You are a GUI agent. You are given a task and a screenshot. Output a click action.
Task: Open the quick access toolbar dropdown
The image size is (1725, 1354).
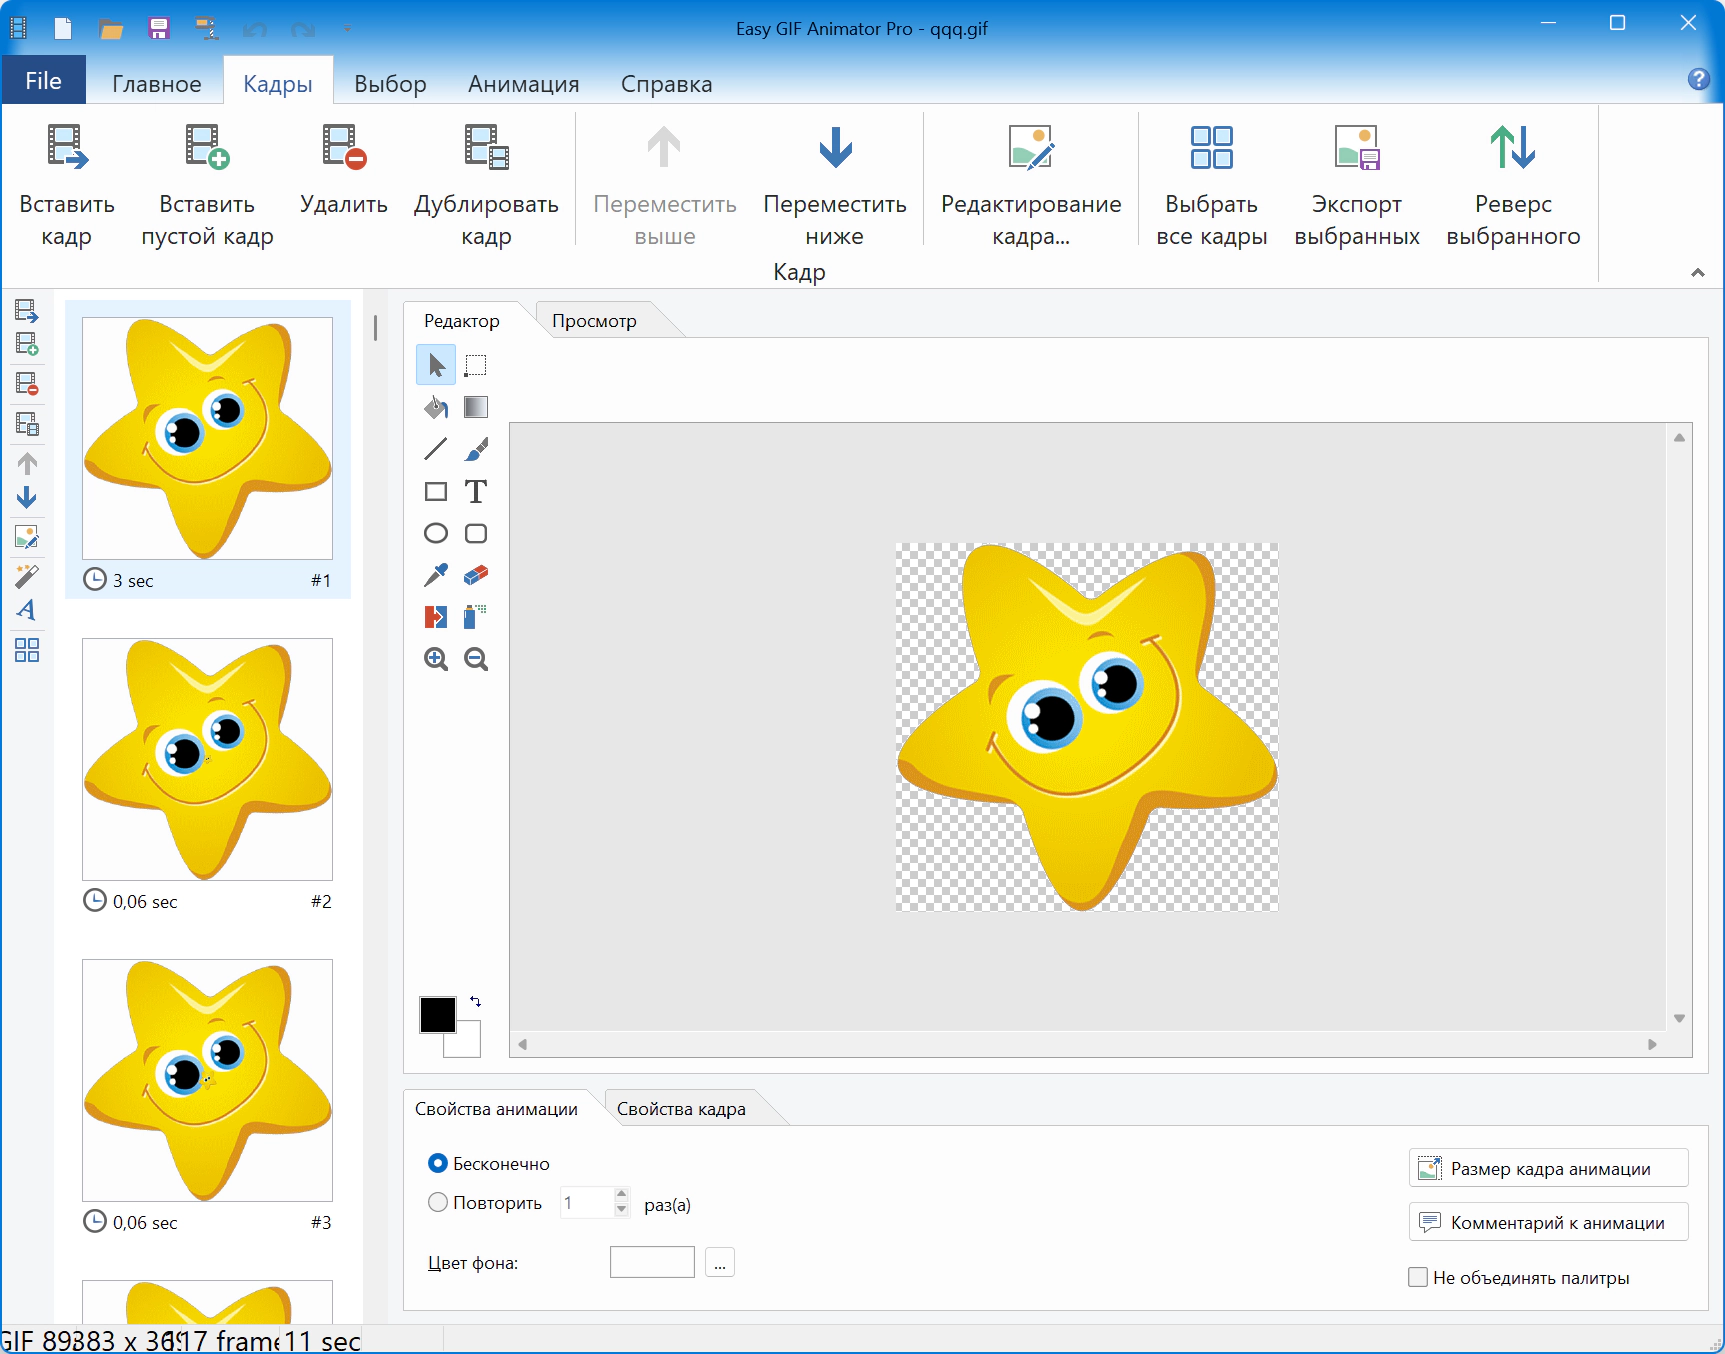click(x=347, y=28)
